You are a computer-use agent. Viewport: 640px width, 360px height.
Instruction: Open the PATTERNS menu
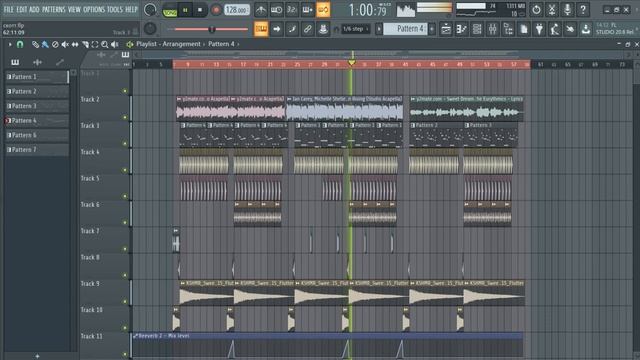53,9
